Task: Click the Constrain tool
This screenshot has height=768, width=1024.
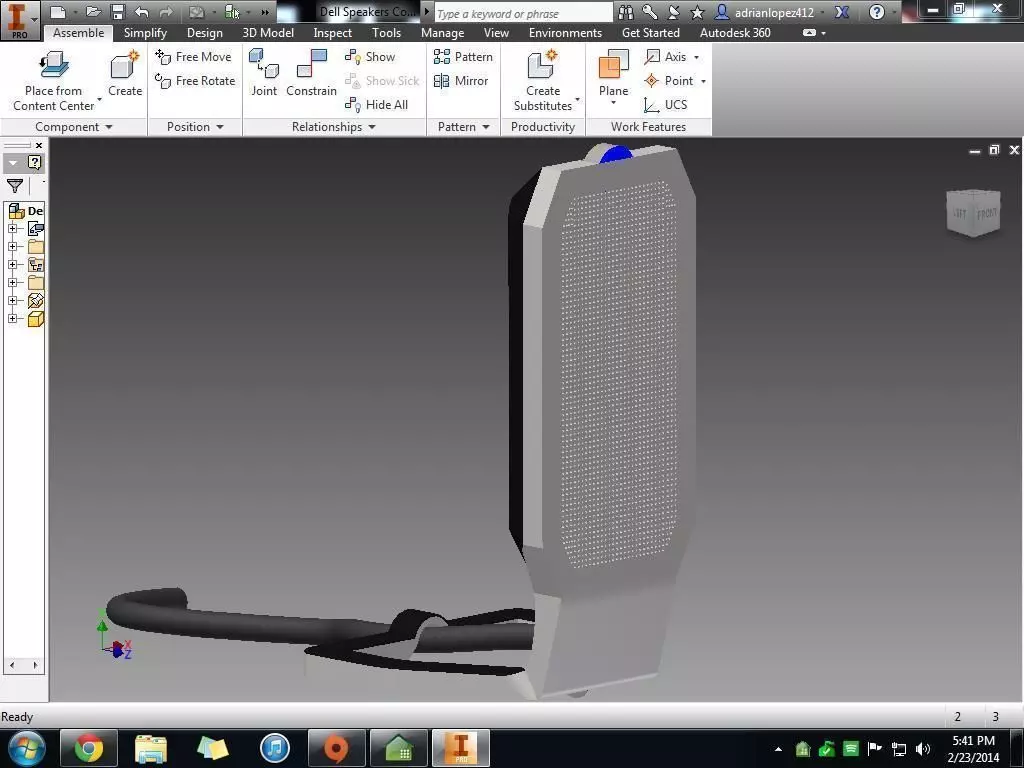Action: (x=312, y=73)
